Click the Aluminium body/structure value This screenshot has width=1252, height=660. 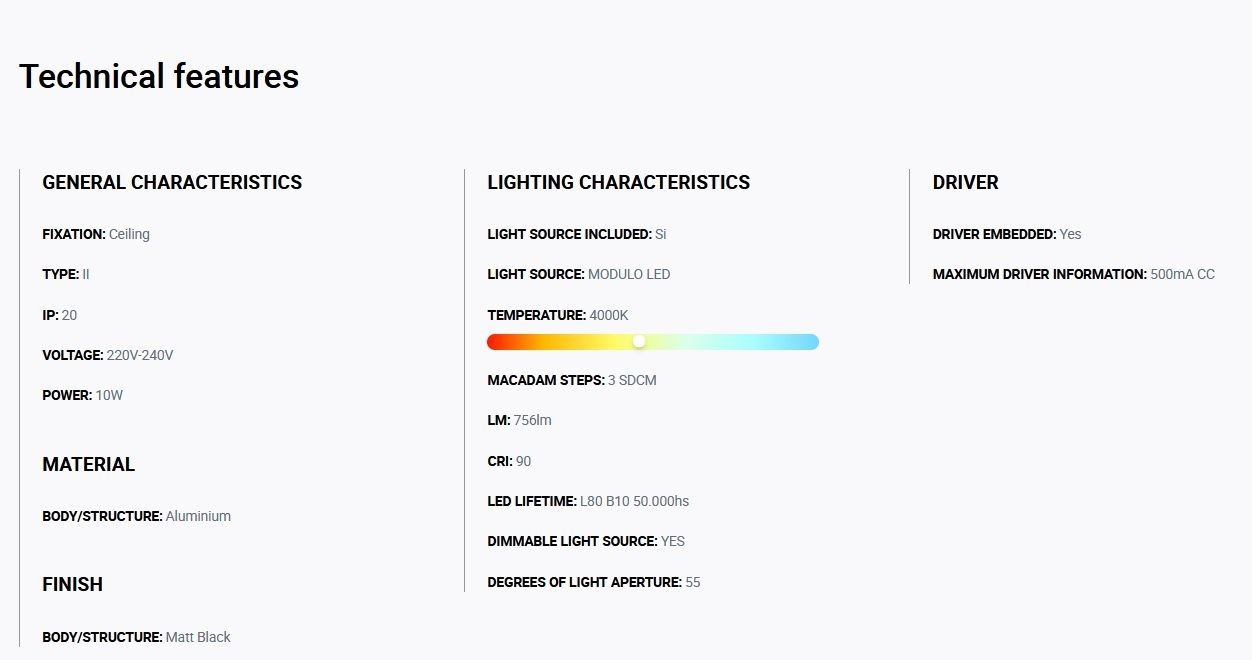(198, 516)
